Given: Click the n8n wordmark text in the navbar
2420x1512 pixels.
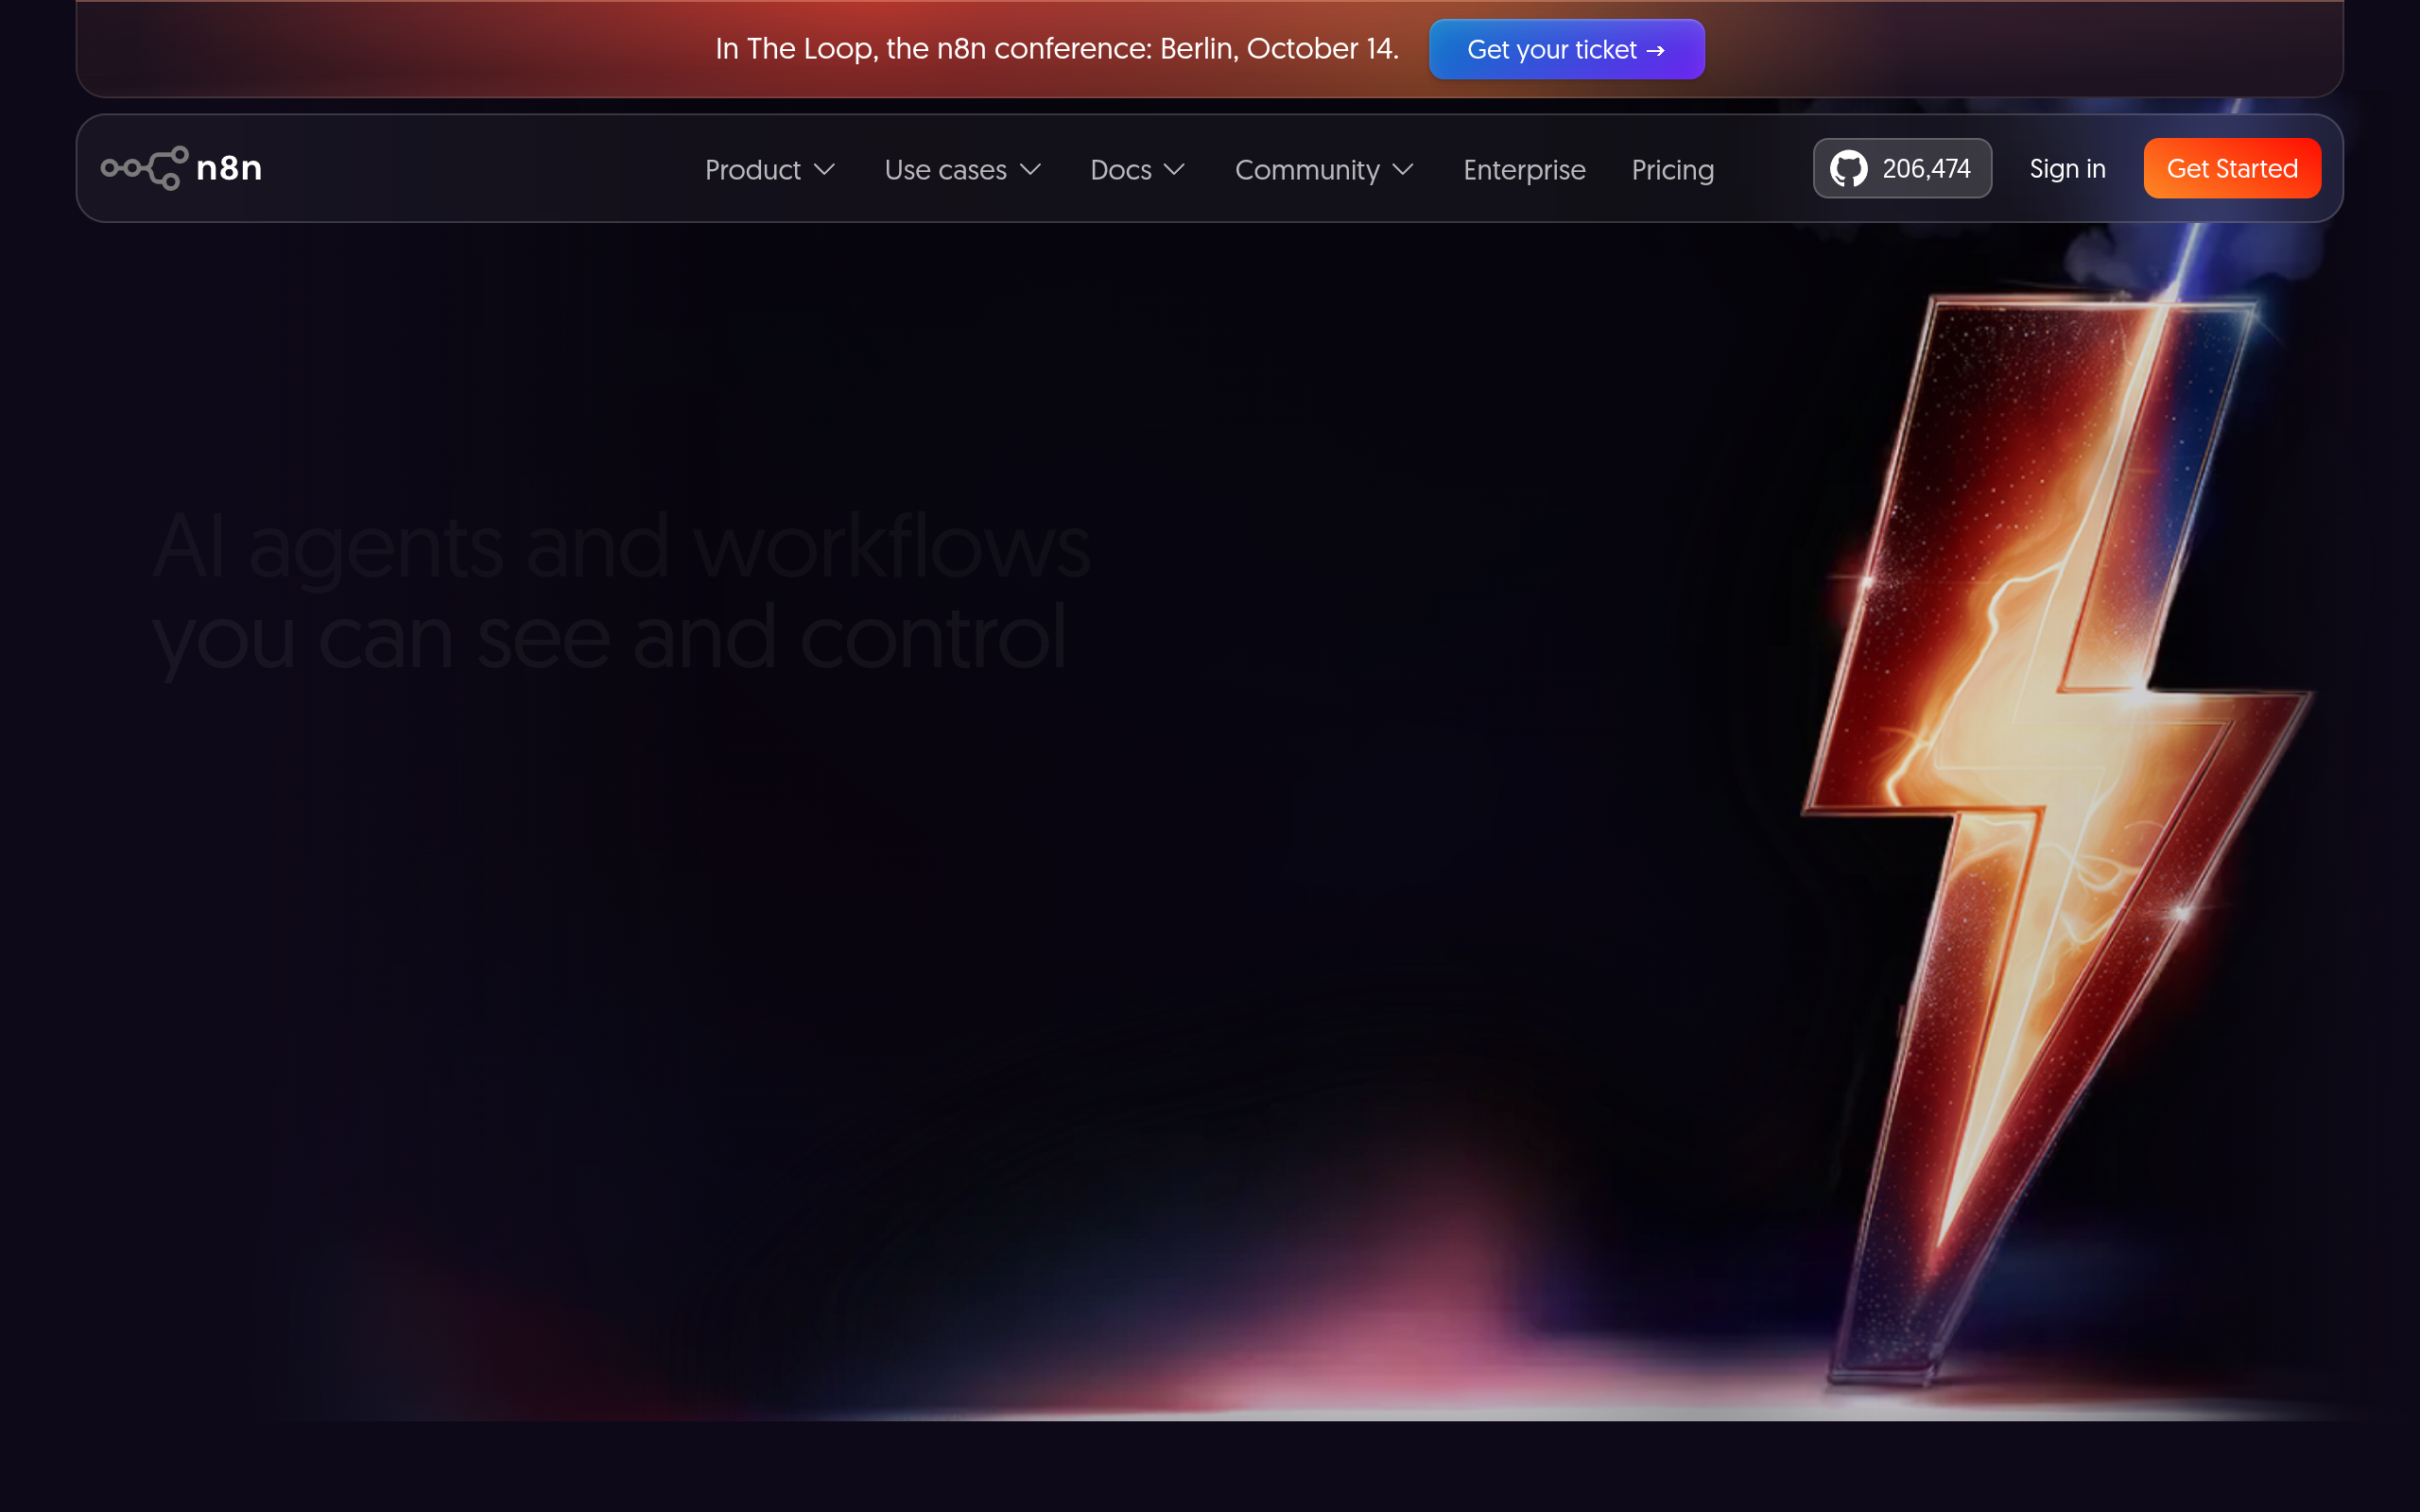Looking at the screenshot, I should (229, 168).
